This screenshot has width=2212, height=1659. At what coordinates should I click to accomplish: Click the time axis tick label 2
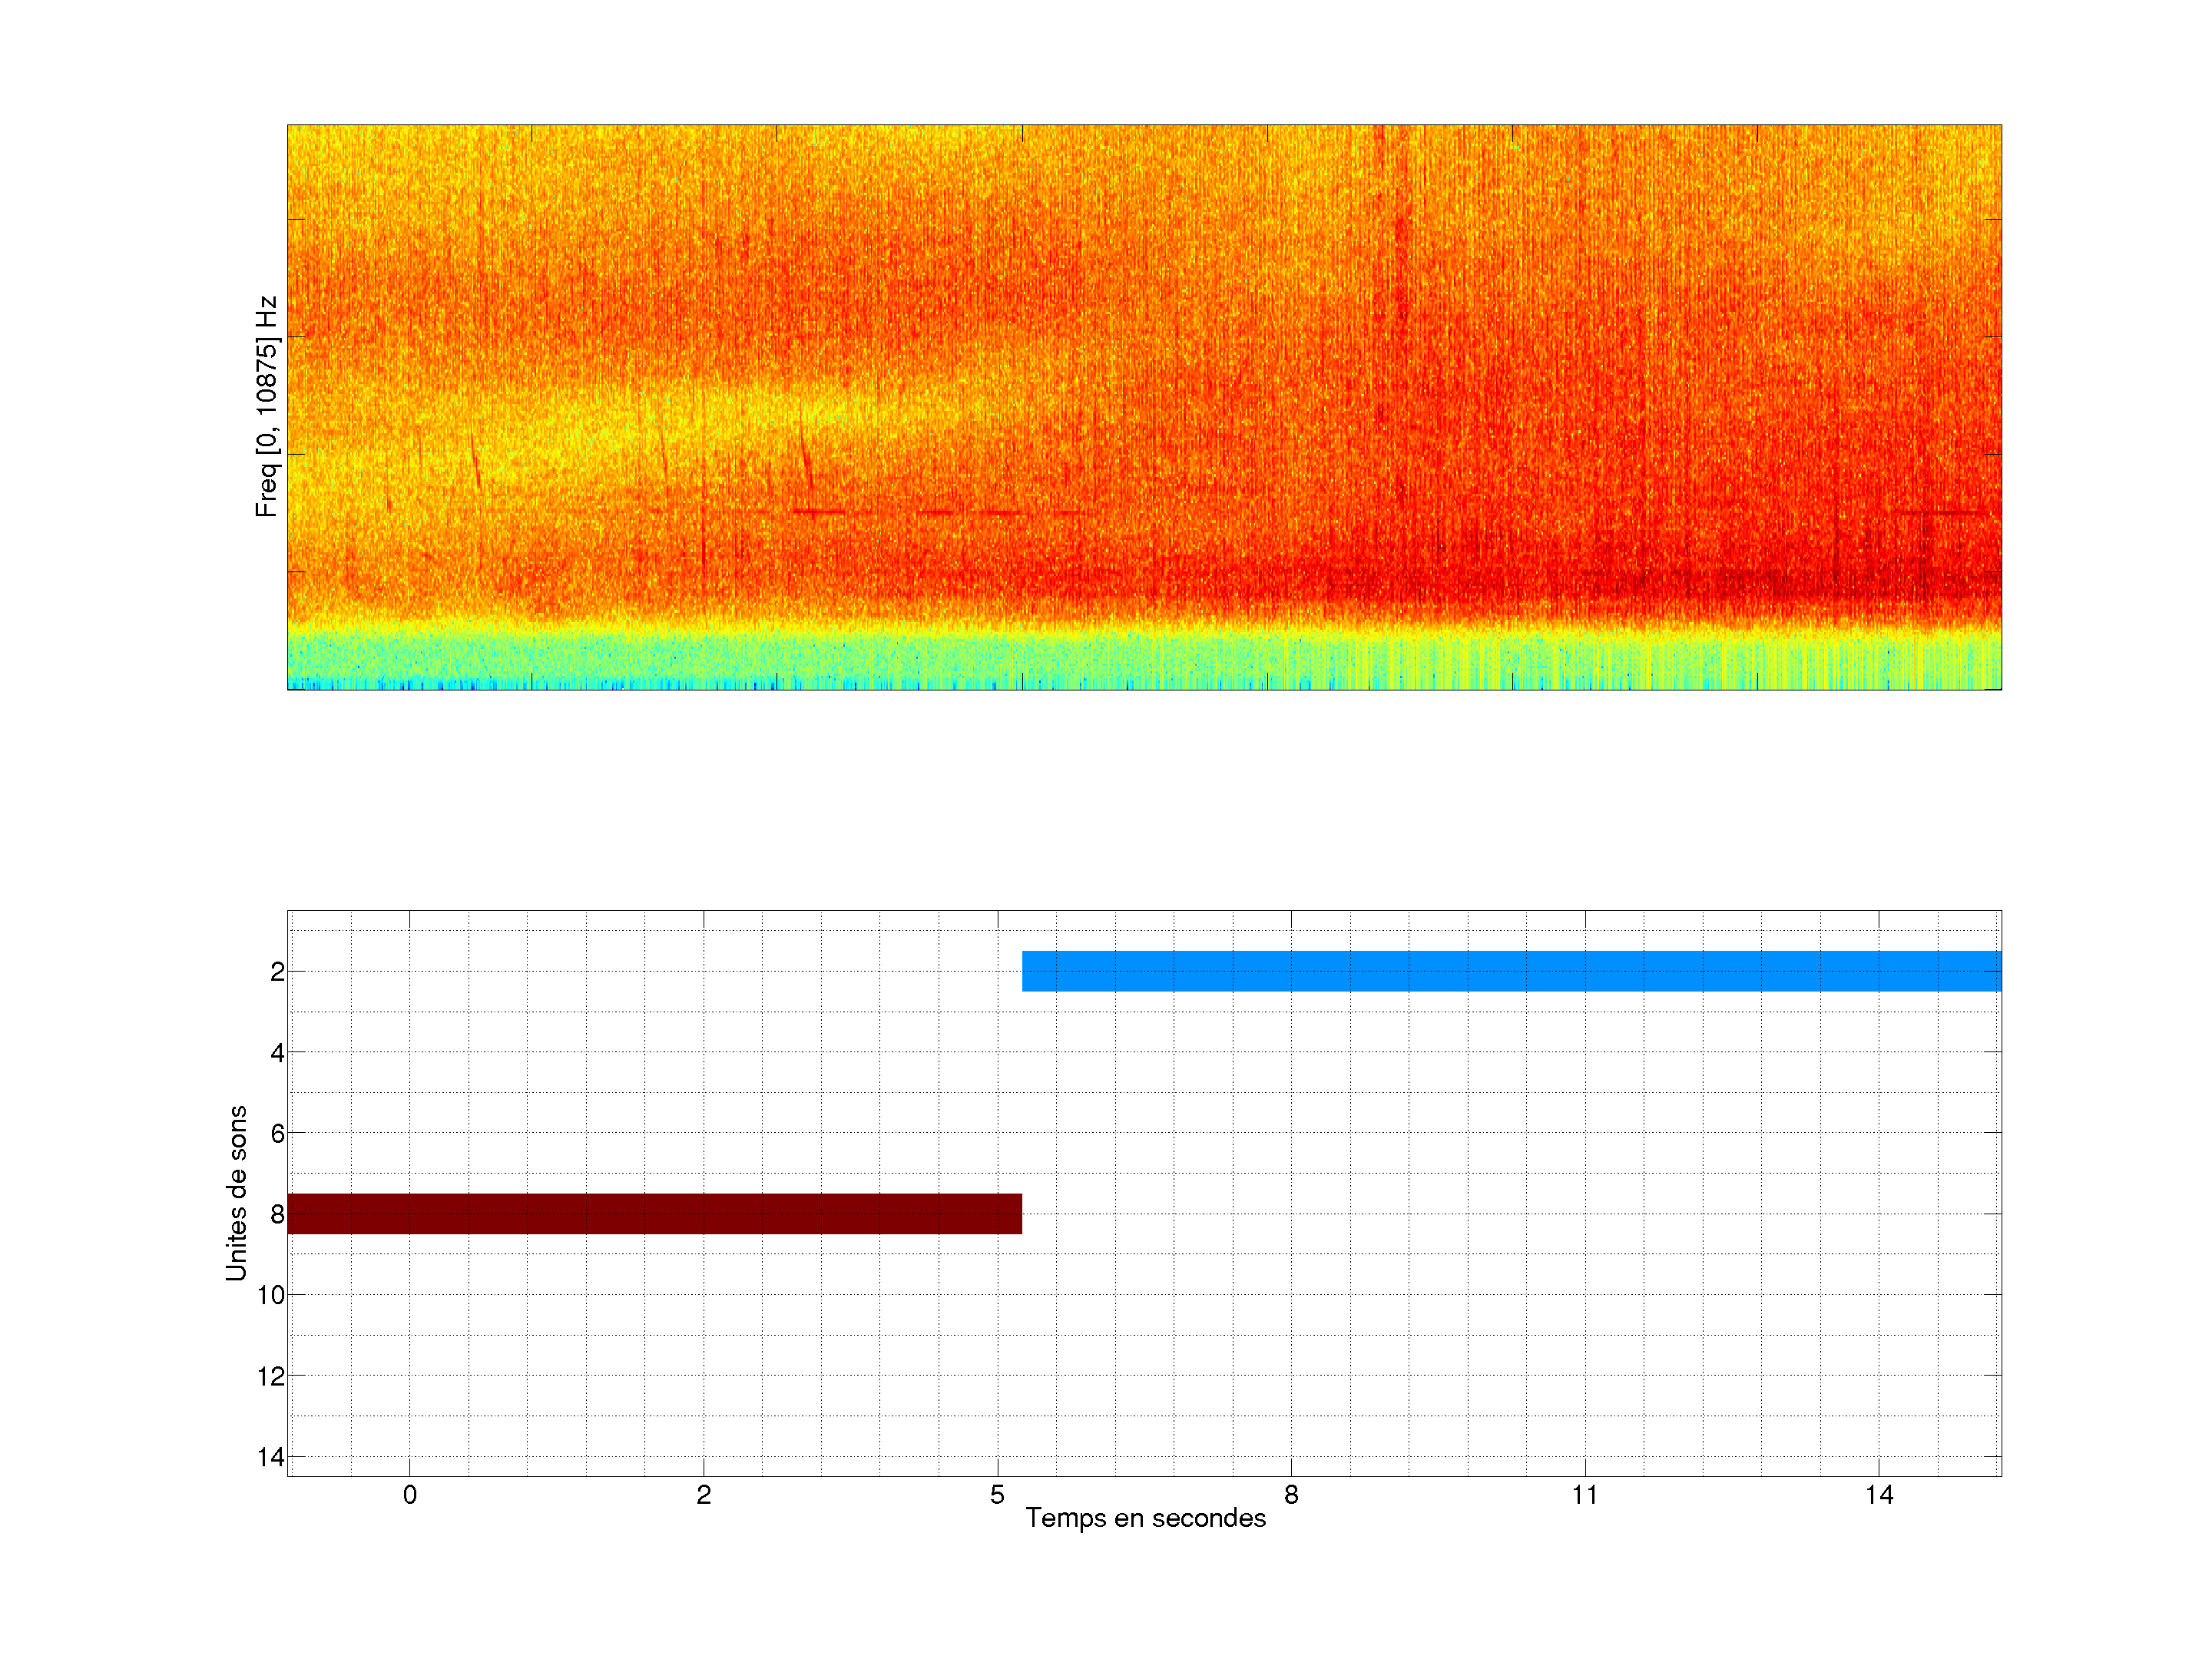704,1495
